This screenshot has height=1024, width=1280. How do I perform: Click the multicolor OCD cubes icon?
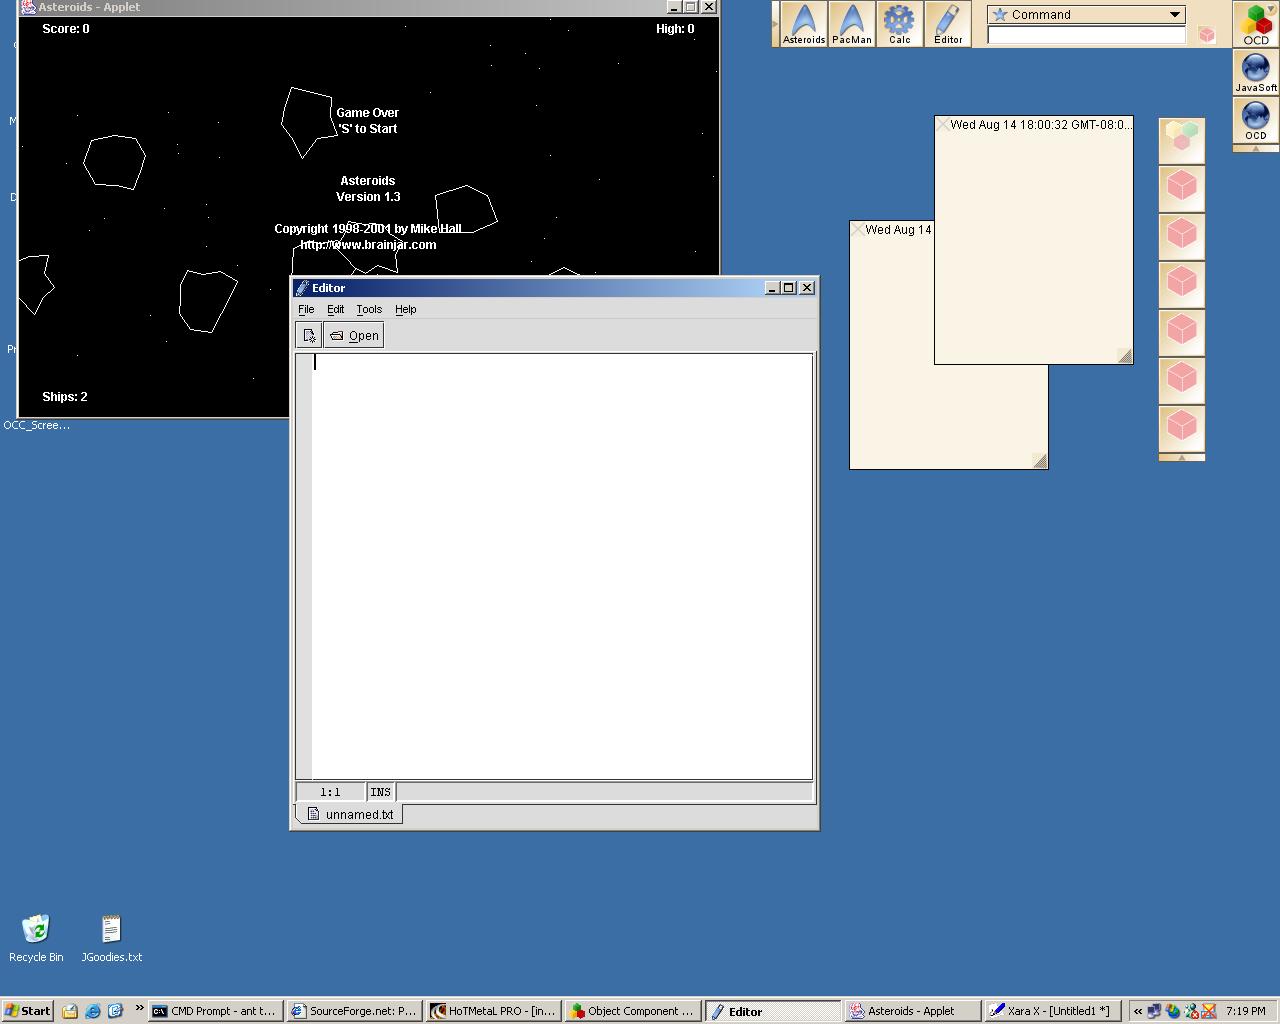point(1255,23)
